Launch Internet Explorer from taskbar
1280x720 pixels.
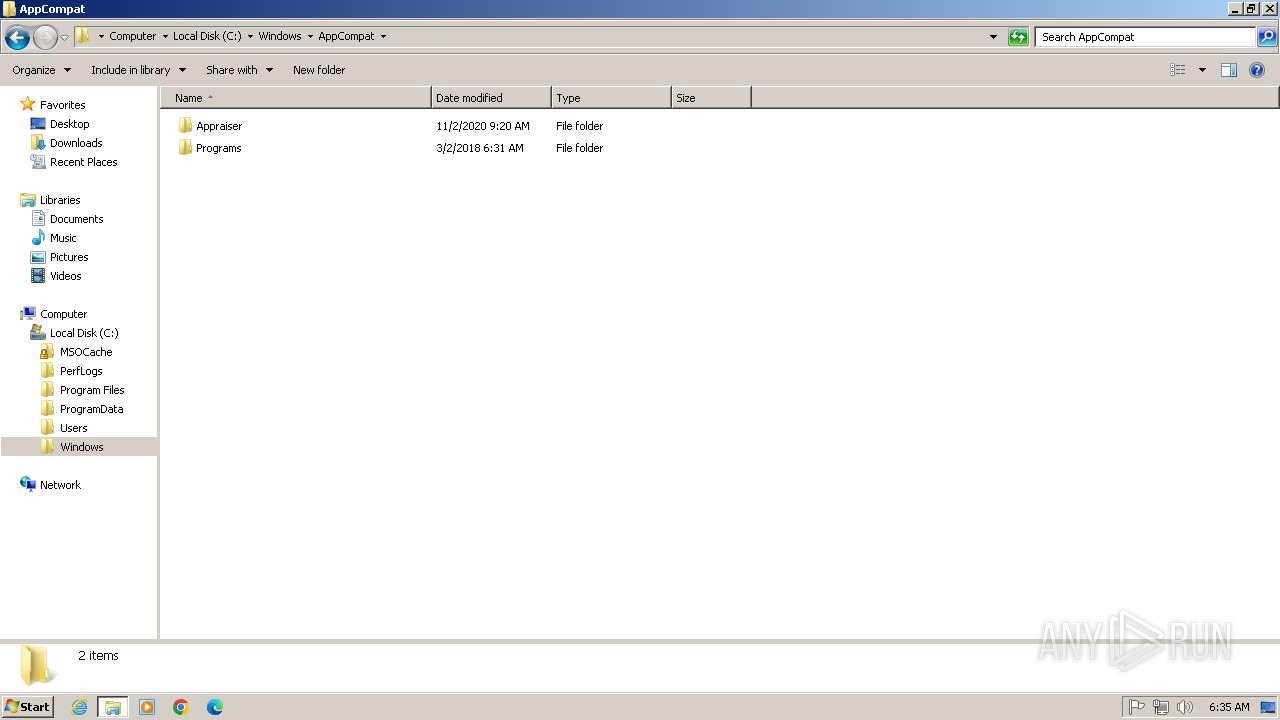79,707
